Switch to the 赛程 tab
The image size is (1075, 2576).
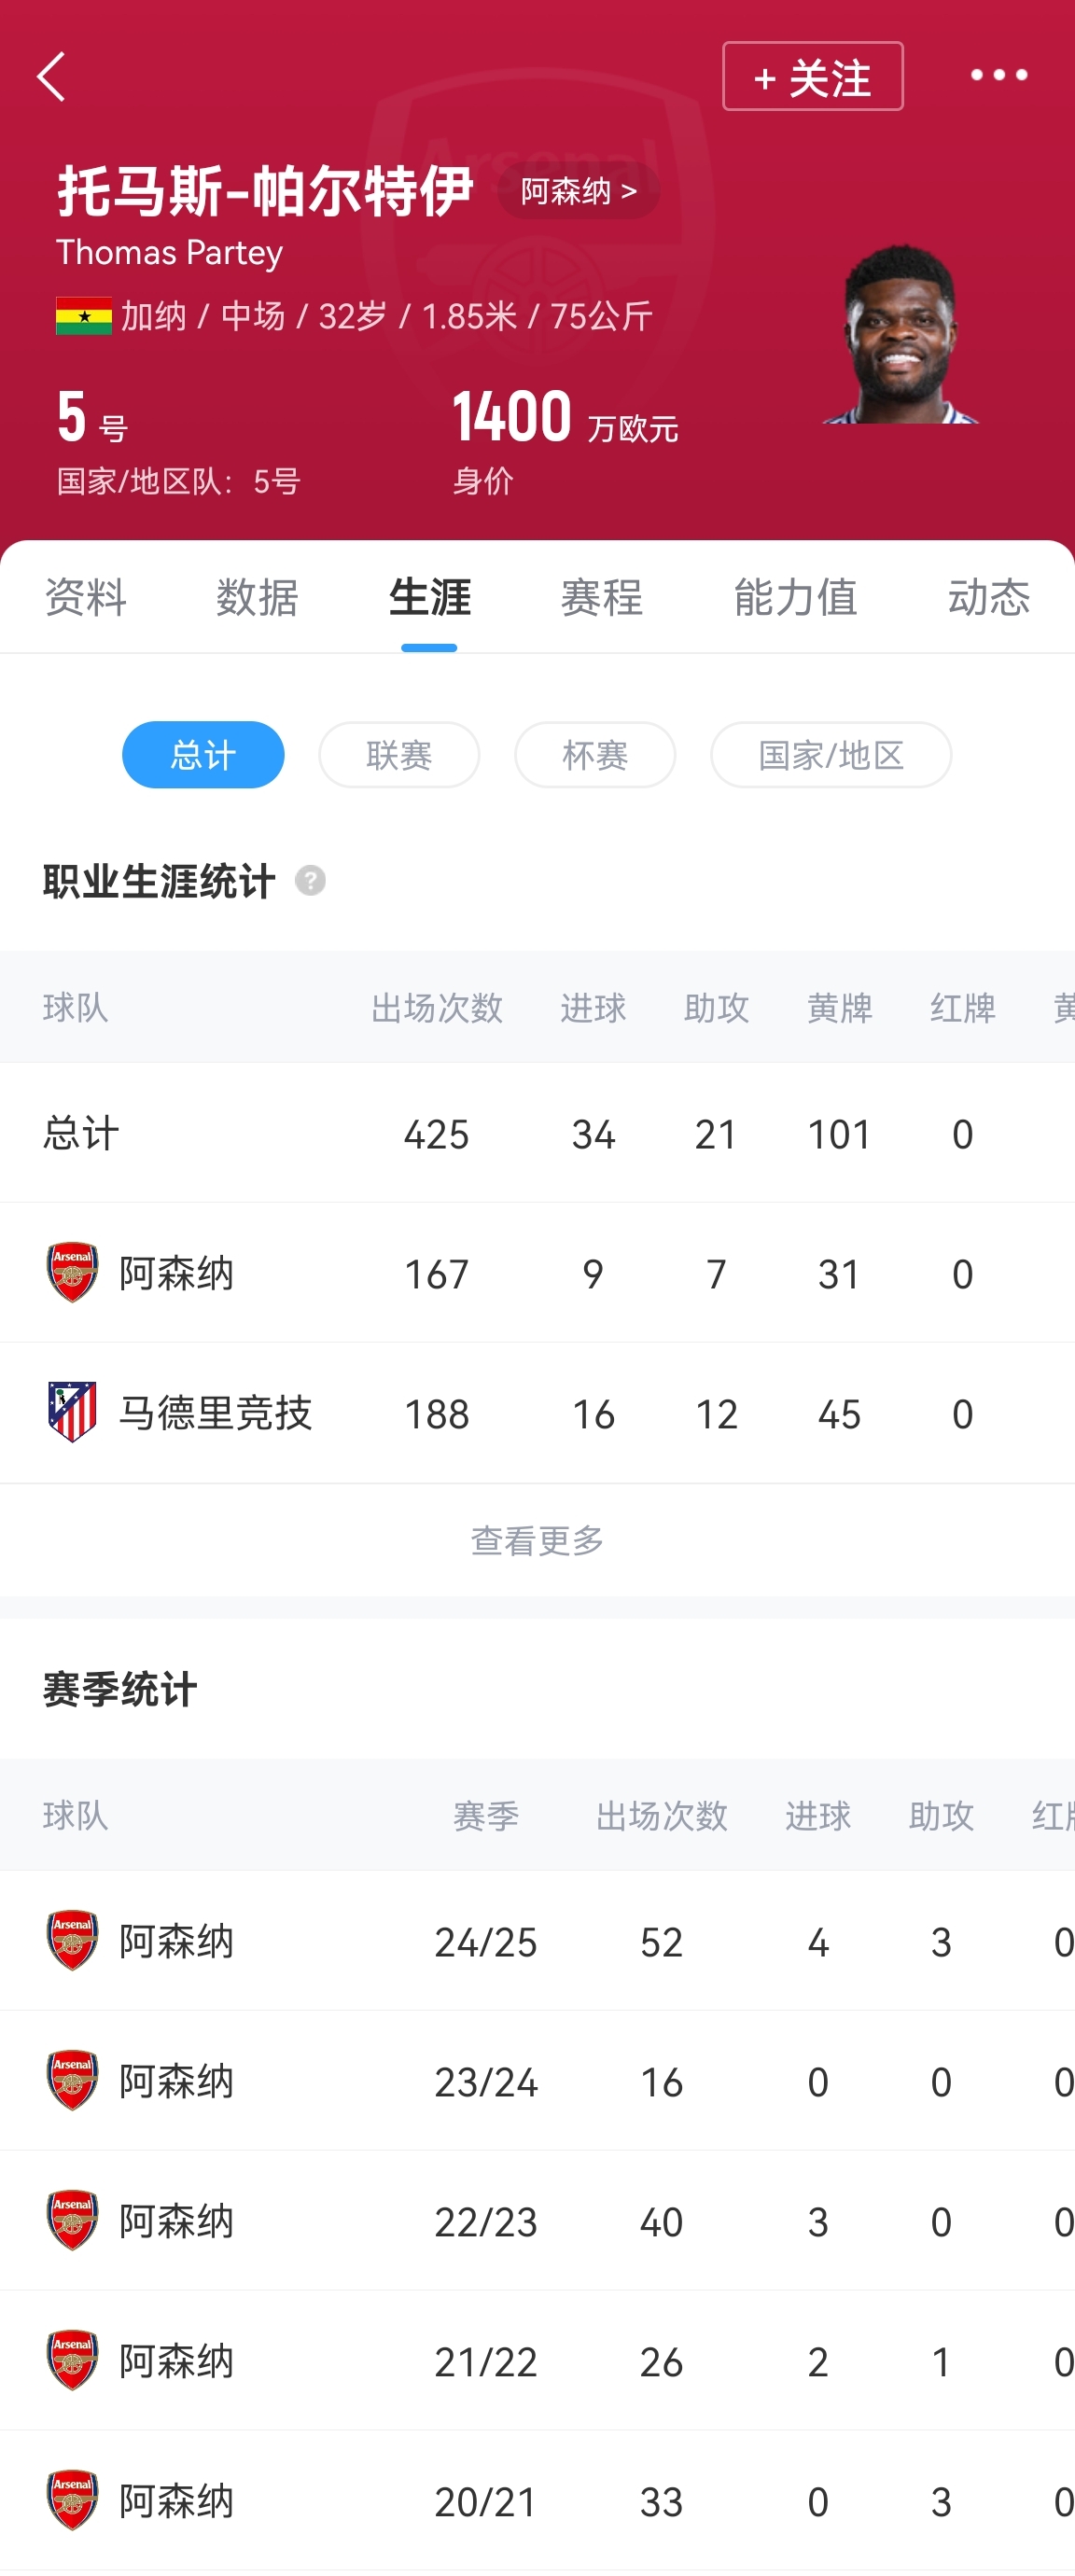click(601, 598)
